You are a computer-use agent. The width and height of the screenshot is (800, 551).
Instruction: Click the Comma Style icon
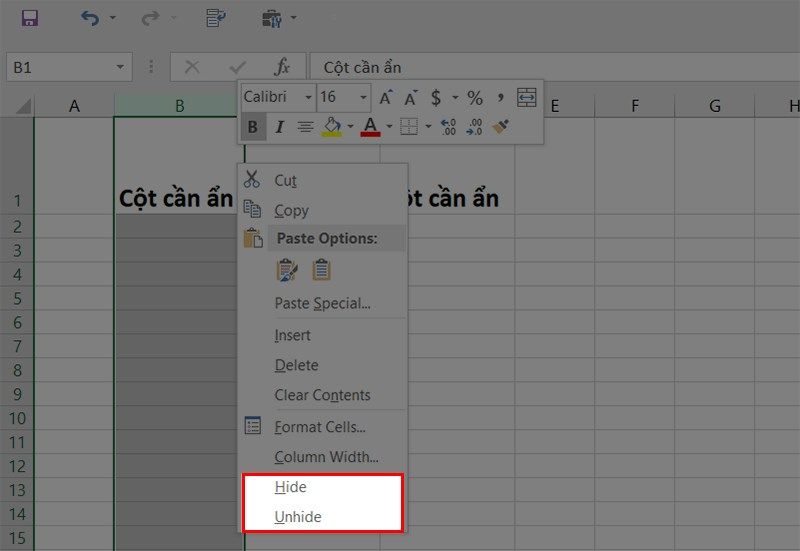501,96
